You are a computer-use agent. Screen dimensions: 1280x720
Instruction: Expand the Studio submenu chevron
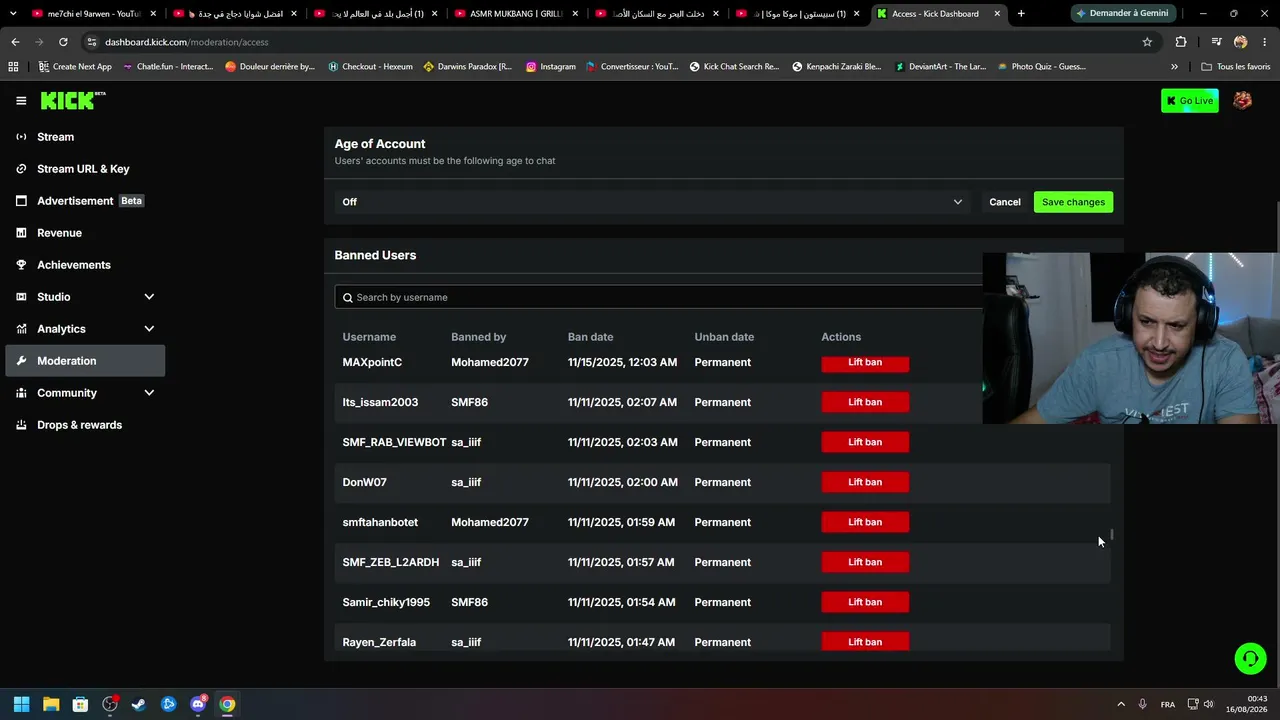pyautogui.click(x=149, y=297)
